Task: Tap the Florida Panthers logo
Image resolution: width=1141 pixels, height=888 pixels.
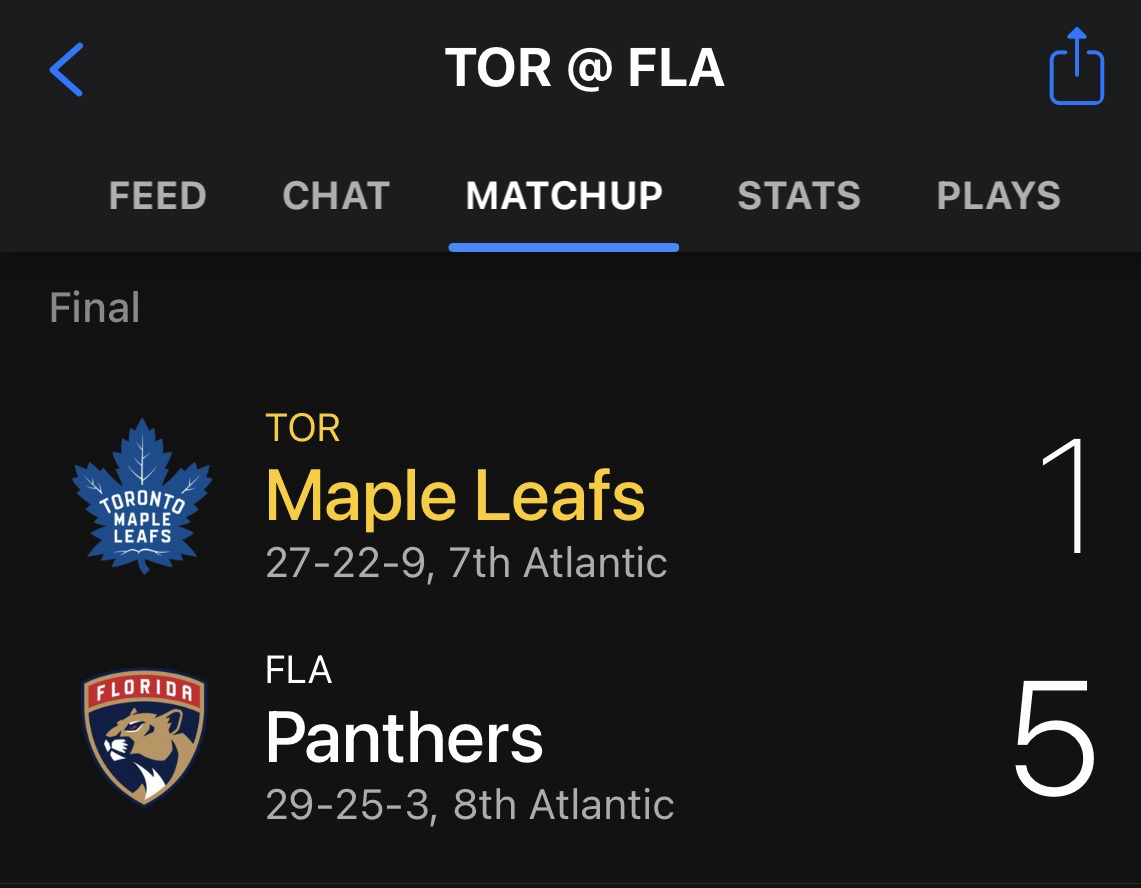Action: click(x=144, y=737)
